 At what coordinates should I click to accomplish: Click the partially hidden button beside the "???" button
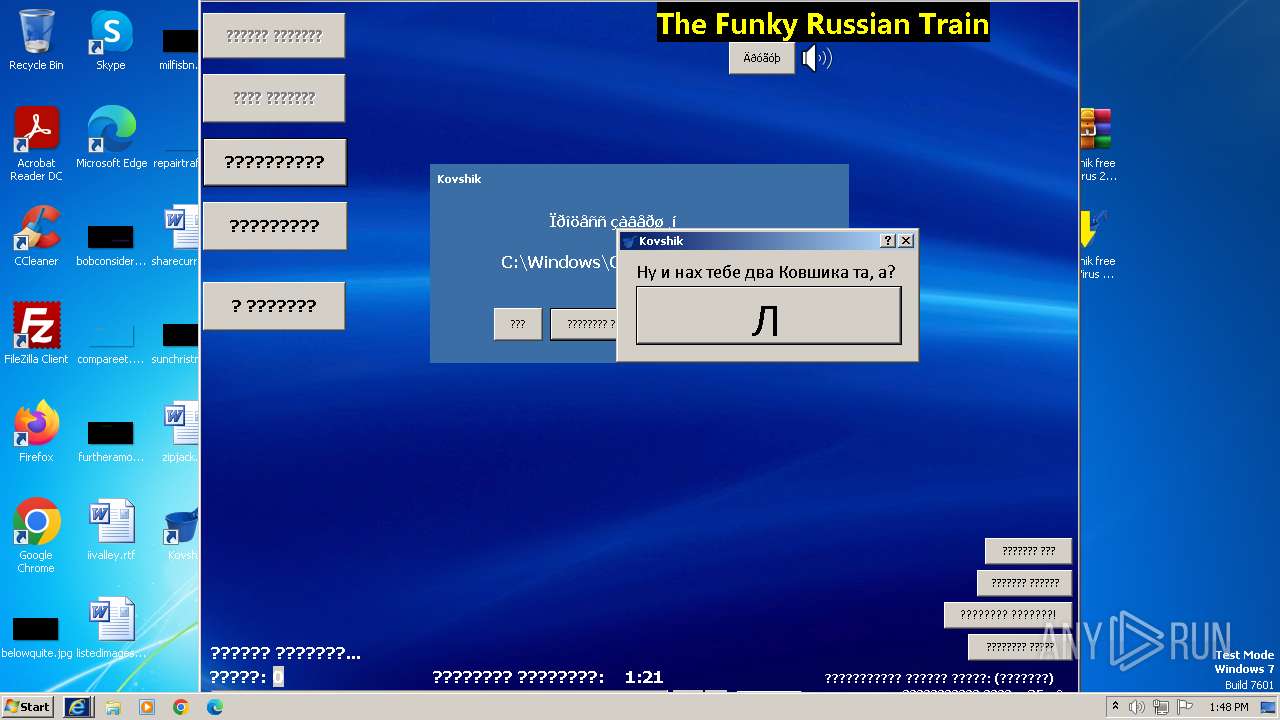coord(584,324)
